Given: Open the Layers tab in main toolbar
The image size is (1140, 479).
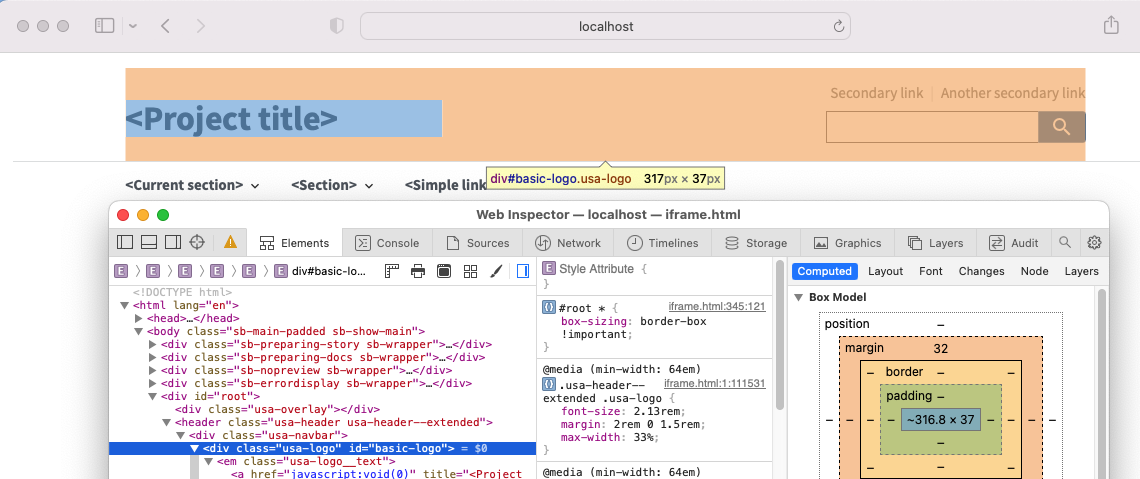Looking at the screenshot, I should click(936, 243).
